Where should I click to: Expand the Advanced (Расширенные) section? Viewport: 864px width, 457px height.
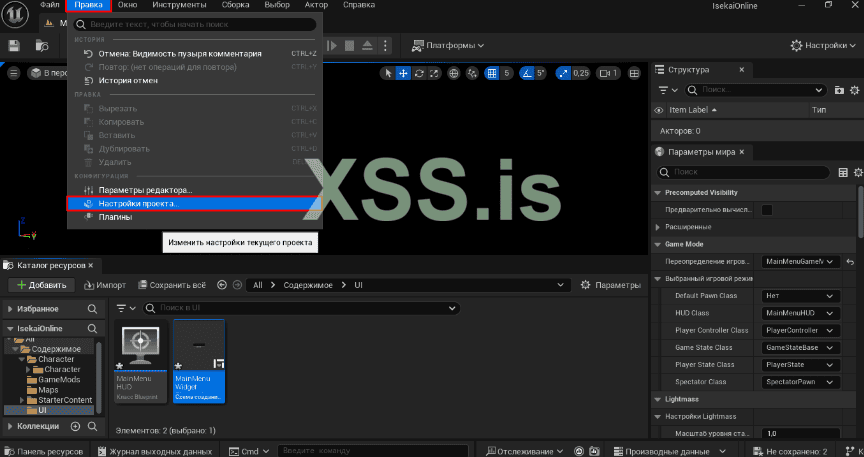tap(657, 227)
